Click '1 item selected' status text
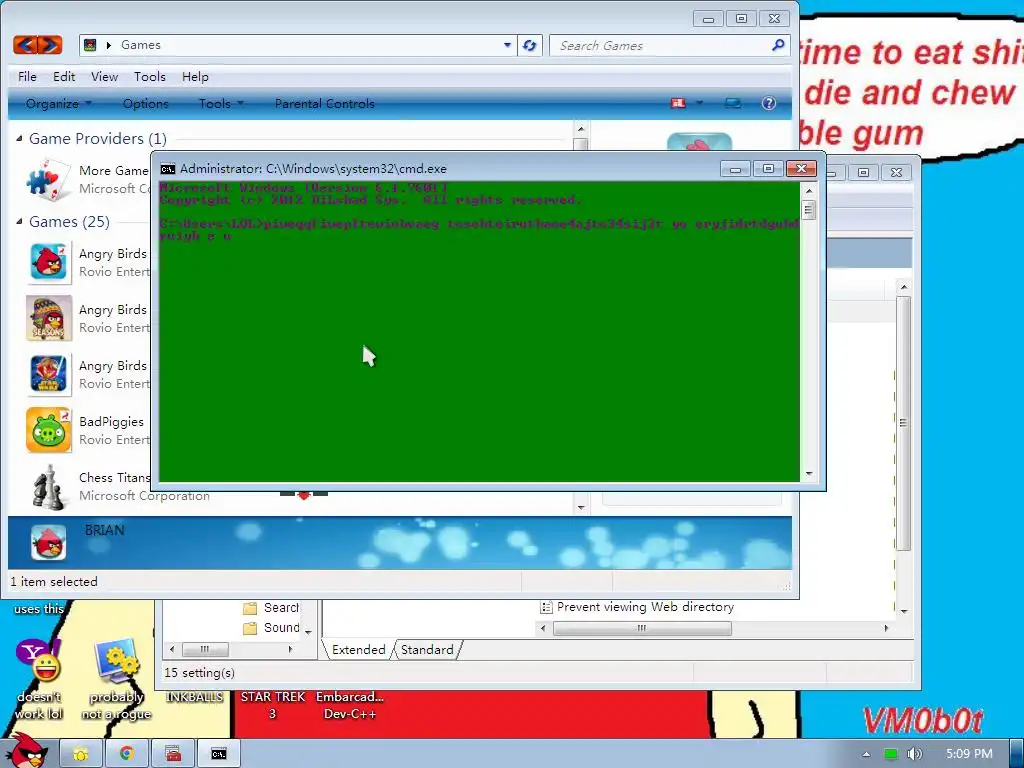Screen dimensions: 1024x768 coord(54,582)
